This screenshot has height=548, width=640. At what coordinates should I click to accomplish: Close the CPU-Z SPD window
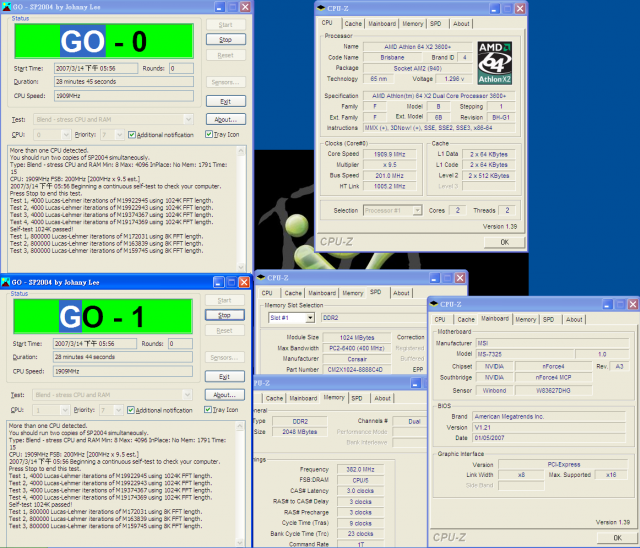[460, 278]
